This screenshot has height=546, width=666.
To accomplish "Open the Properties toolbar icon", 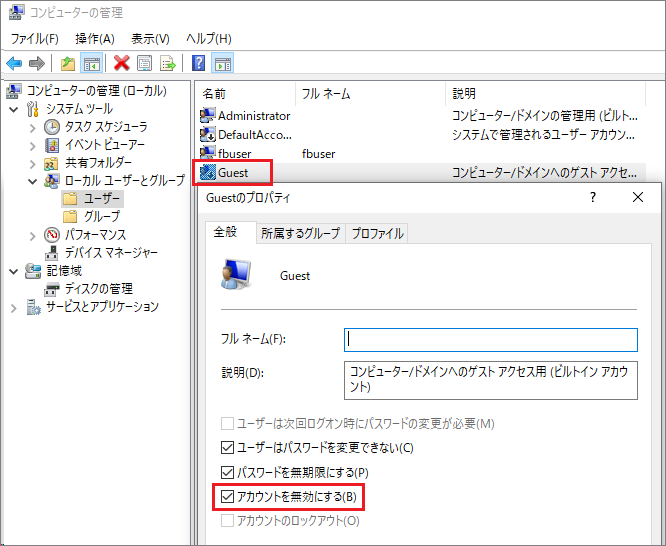I will click(x=145, y=64).
